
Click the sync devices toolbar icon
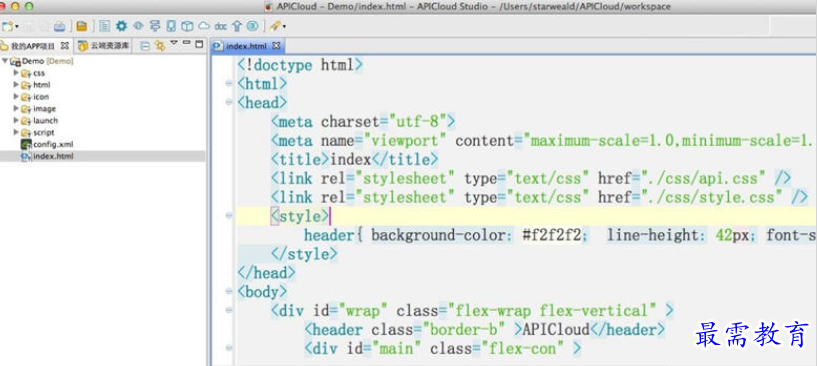point(155,26)
